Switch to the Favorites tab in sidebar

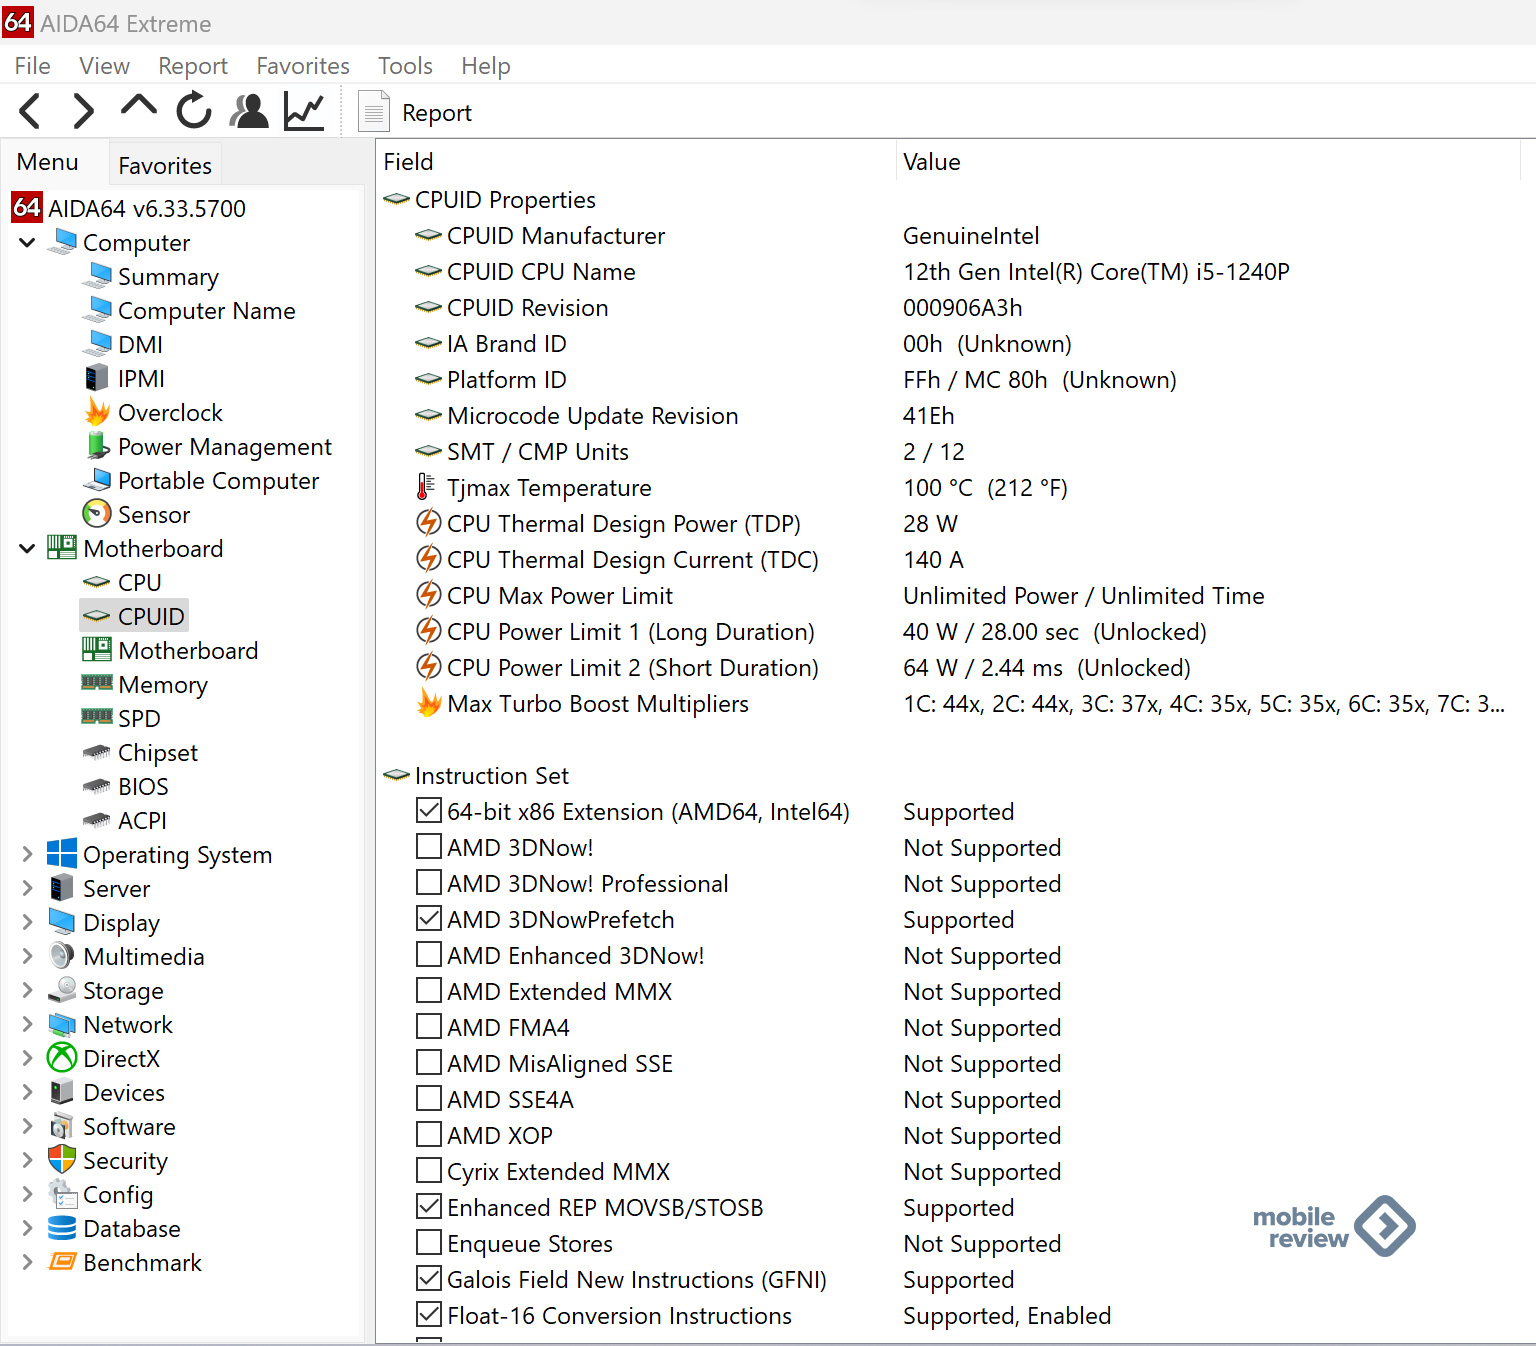pyautogui.click(x=165, y=165)
